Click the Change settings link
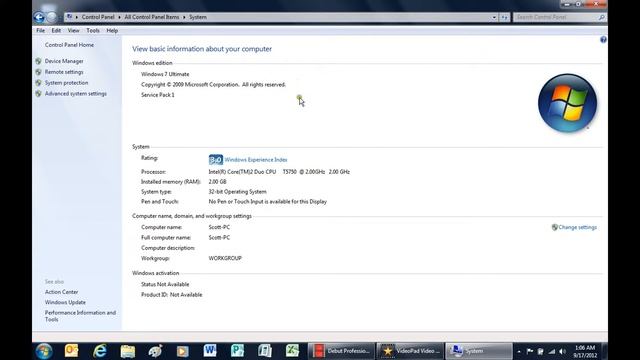 pos(578,227)
